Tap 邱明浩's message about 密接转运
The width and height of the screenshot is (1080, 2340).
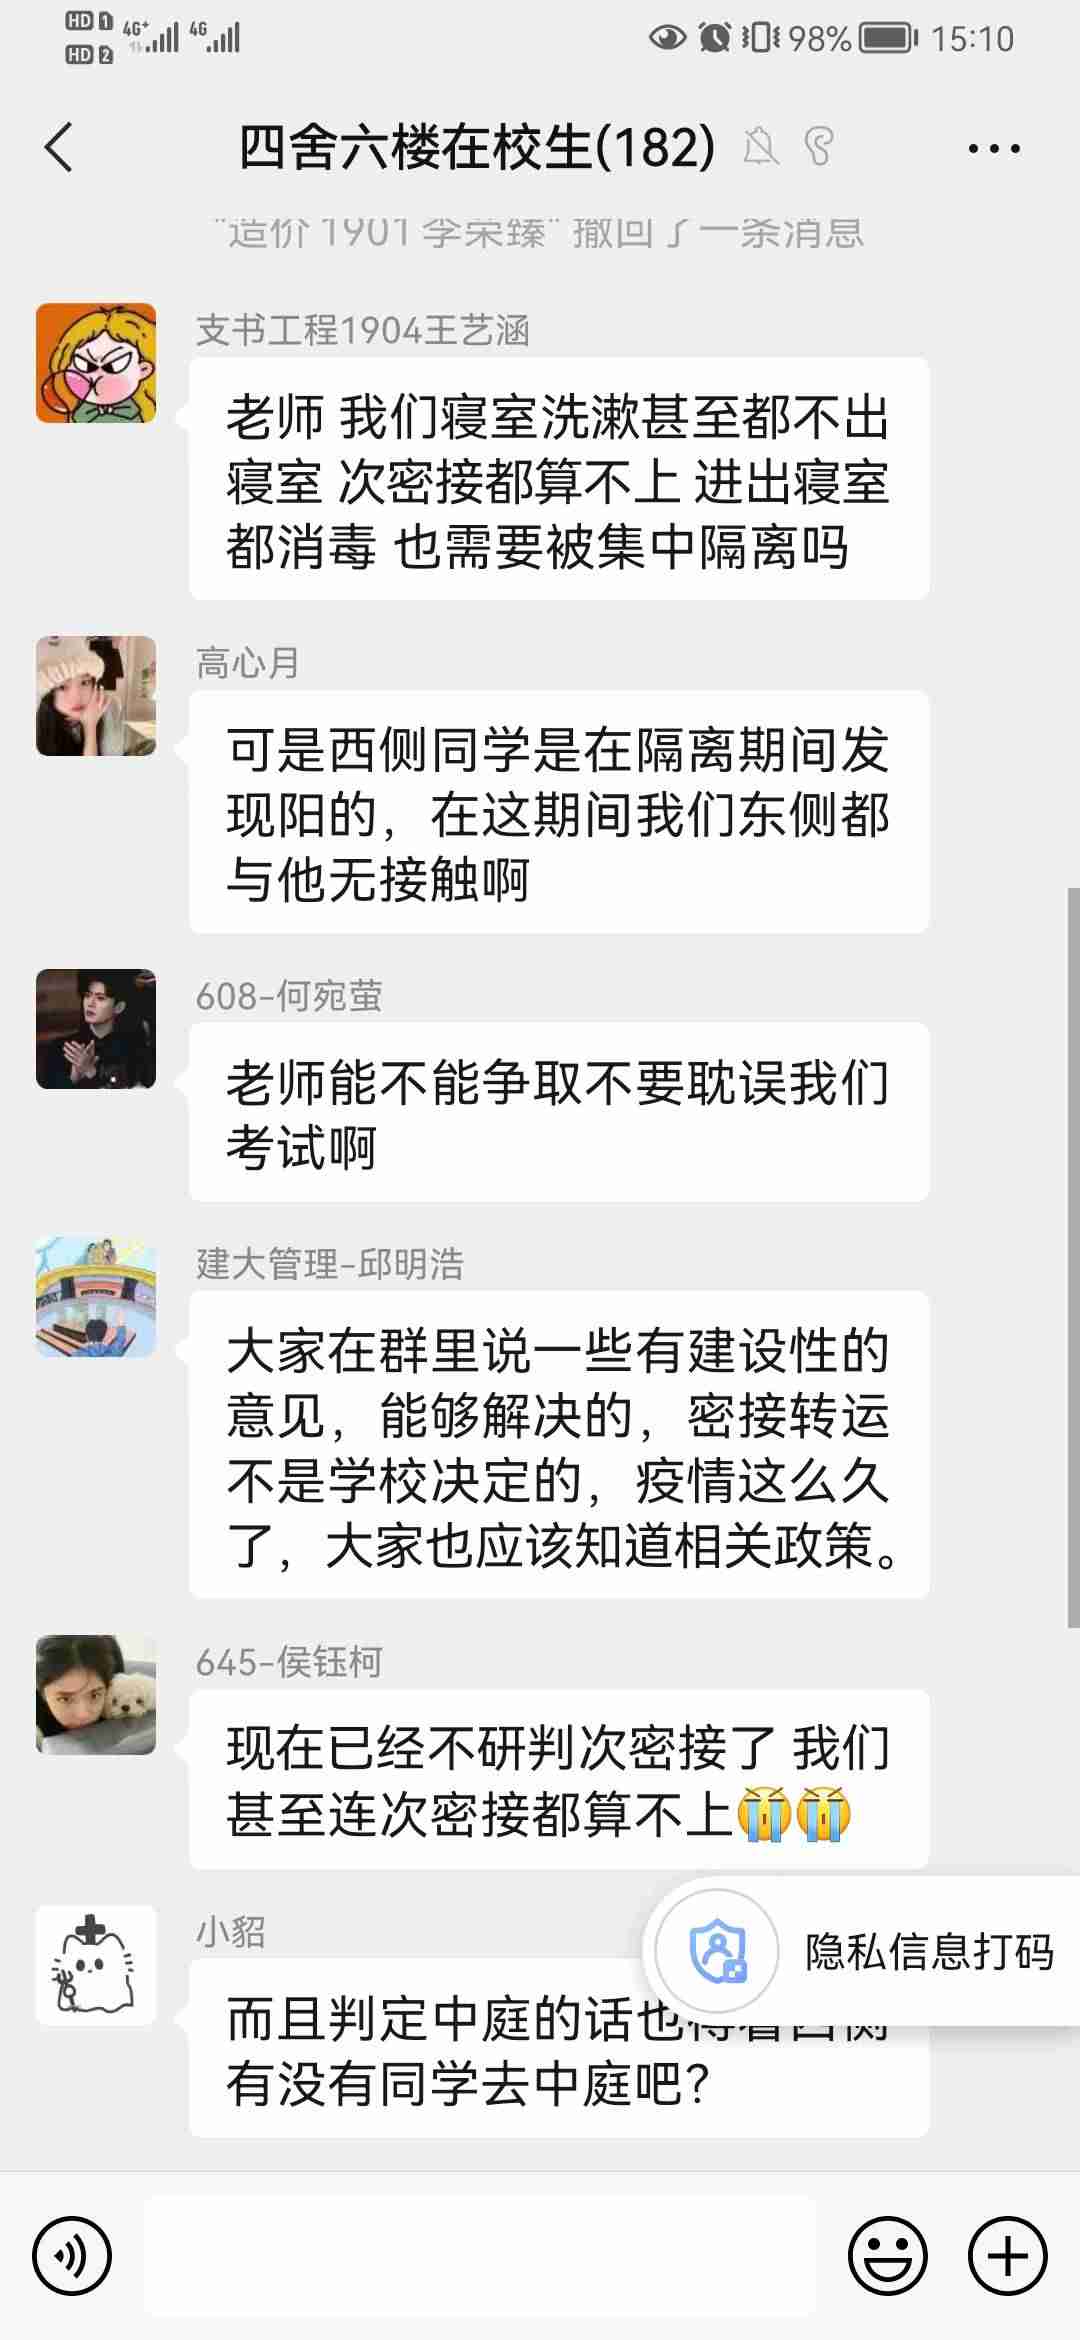(x=559, y=1445)
